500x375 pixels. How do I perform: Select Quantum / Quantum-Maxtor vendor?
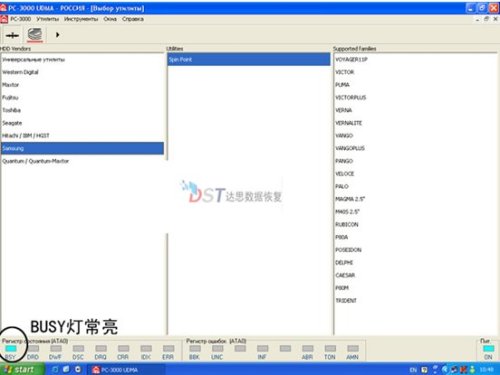tap(82, 161)
